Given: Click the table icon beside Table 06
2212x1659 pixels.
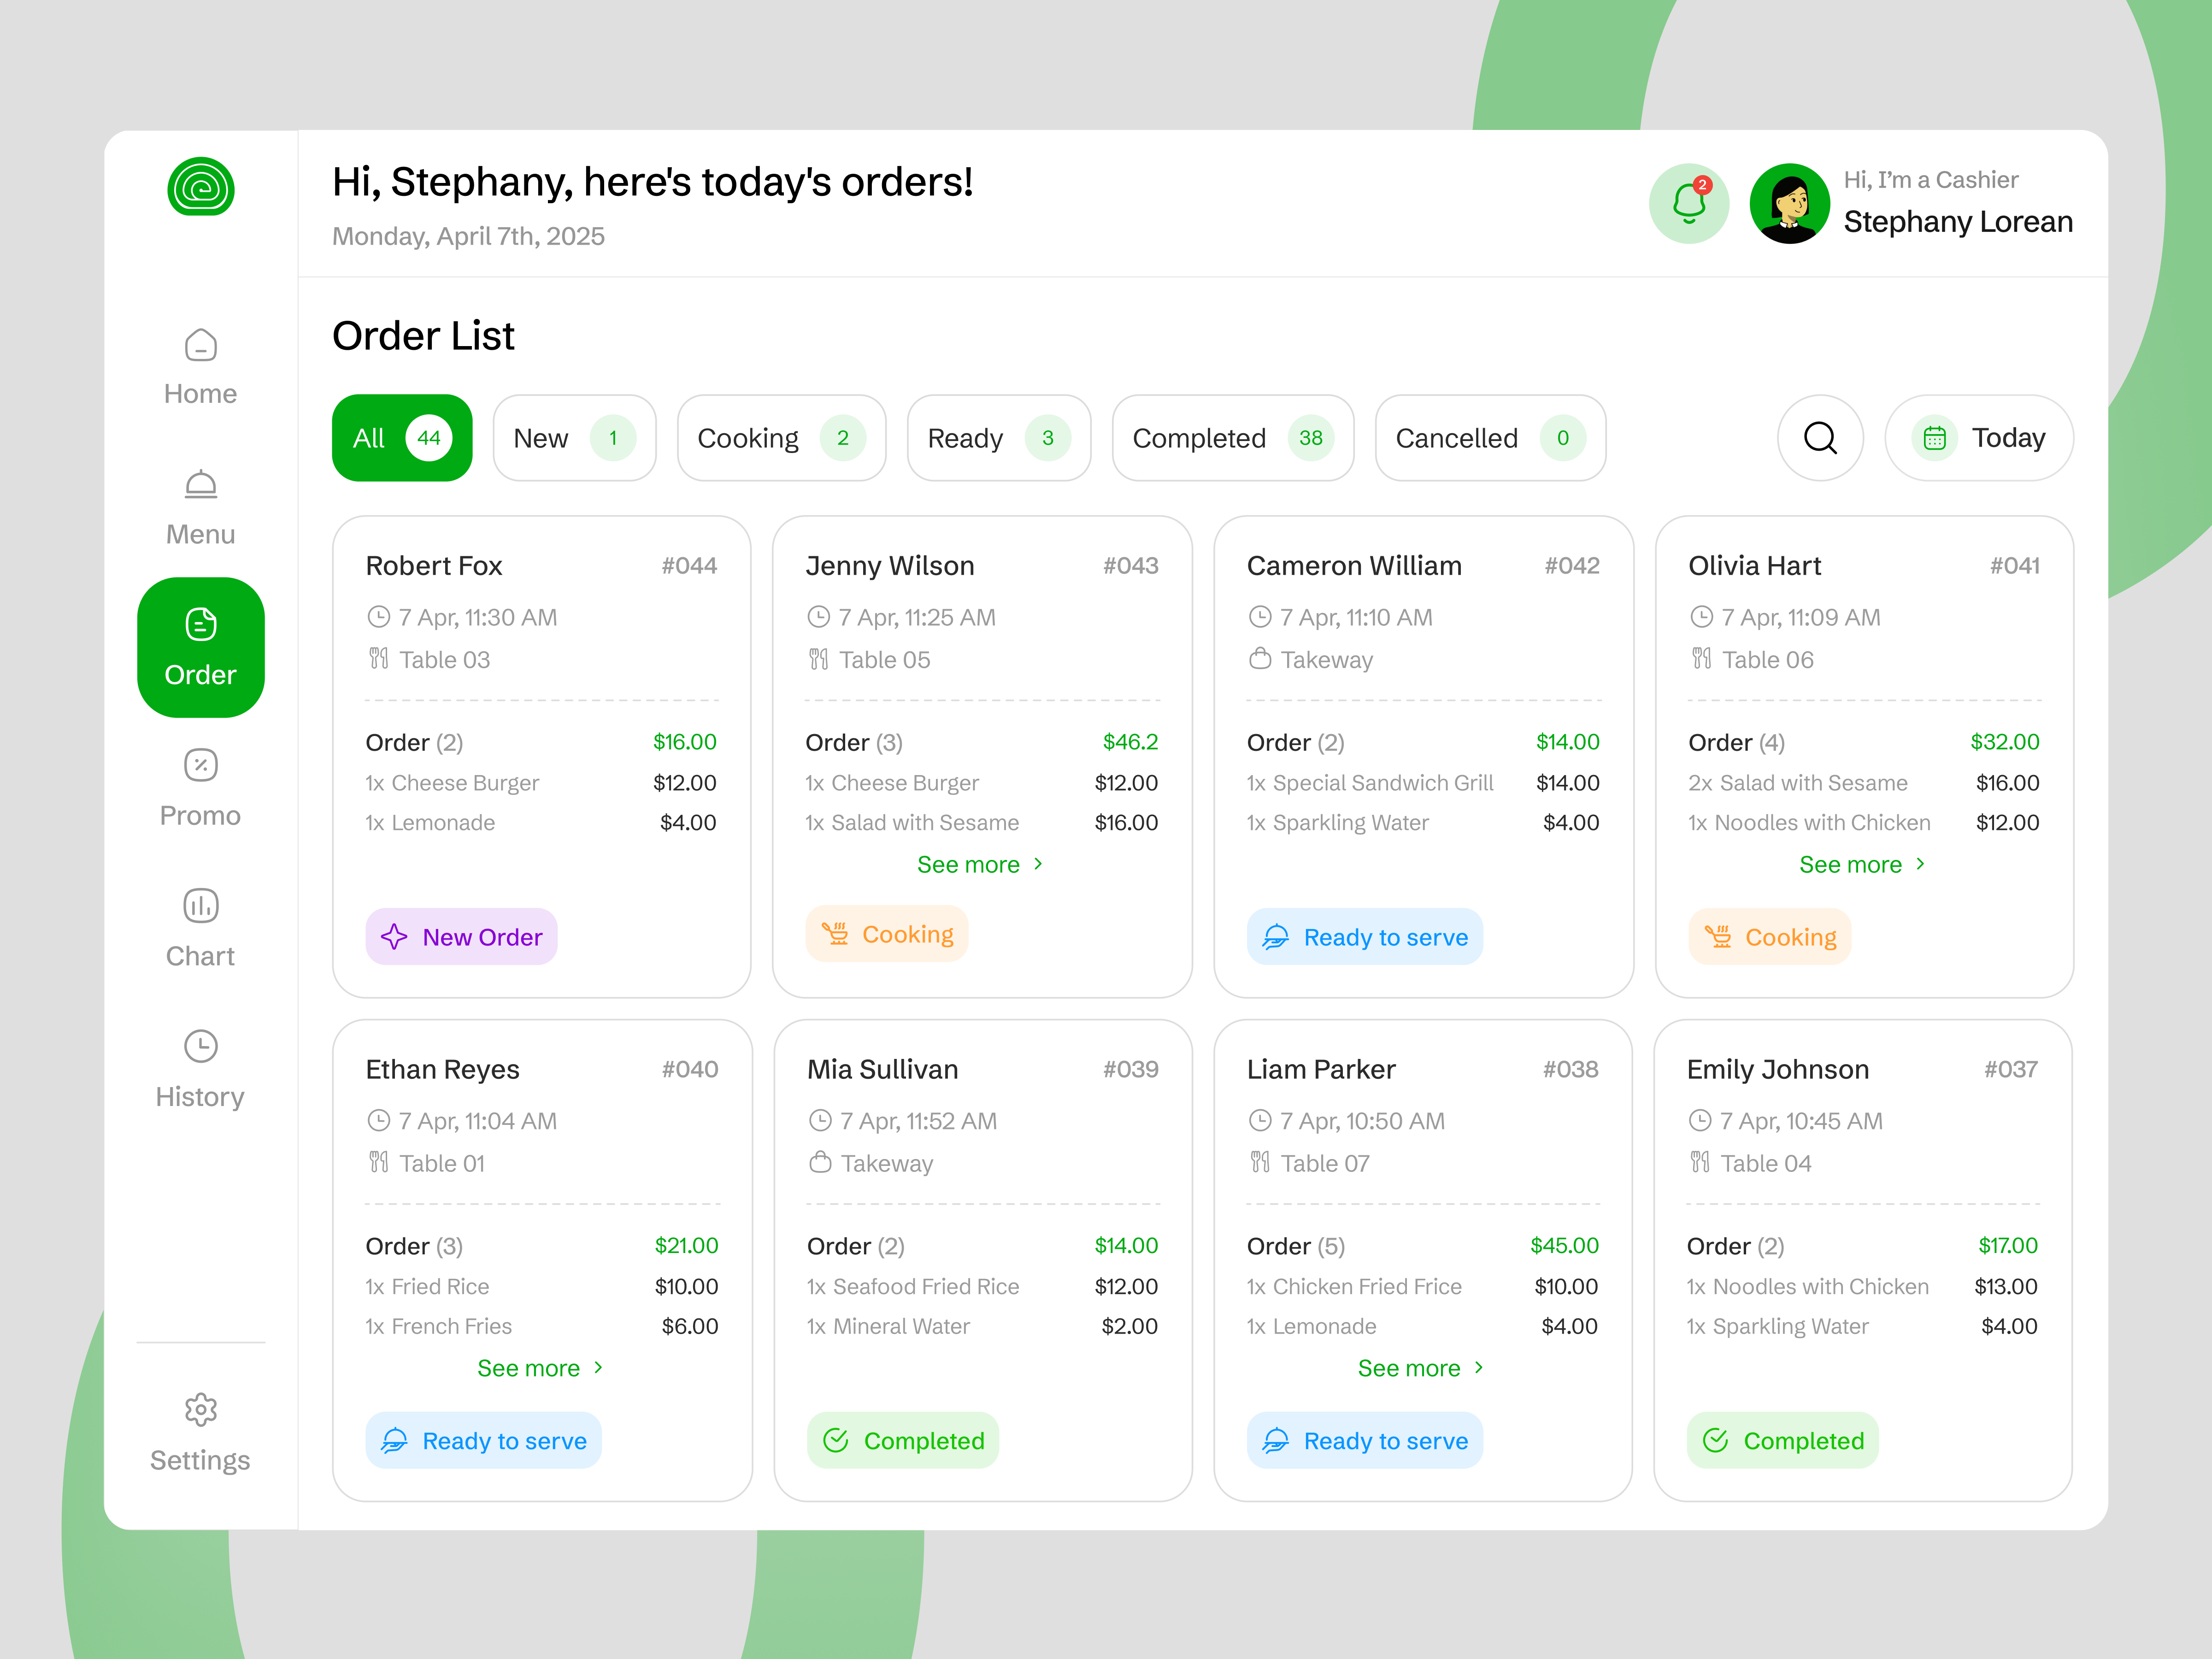Looking at the screenshot, I should [x=1701, y=659].
